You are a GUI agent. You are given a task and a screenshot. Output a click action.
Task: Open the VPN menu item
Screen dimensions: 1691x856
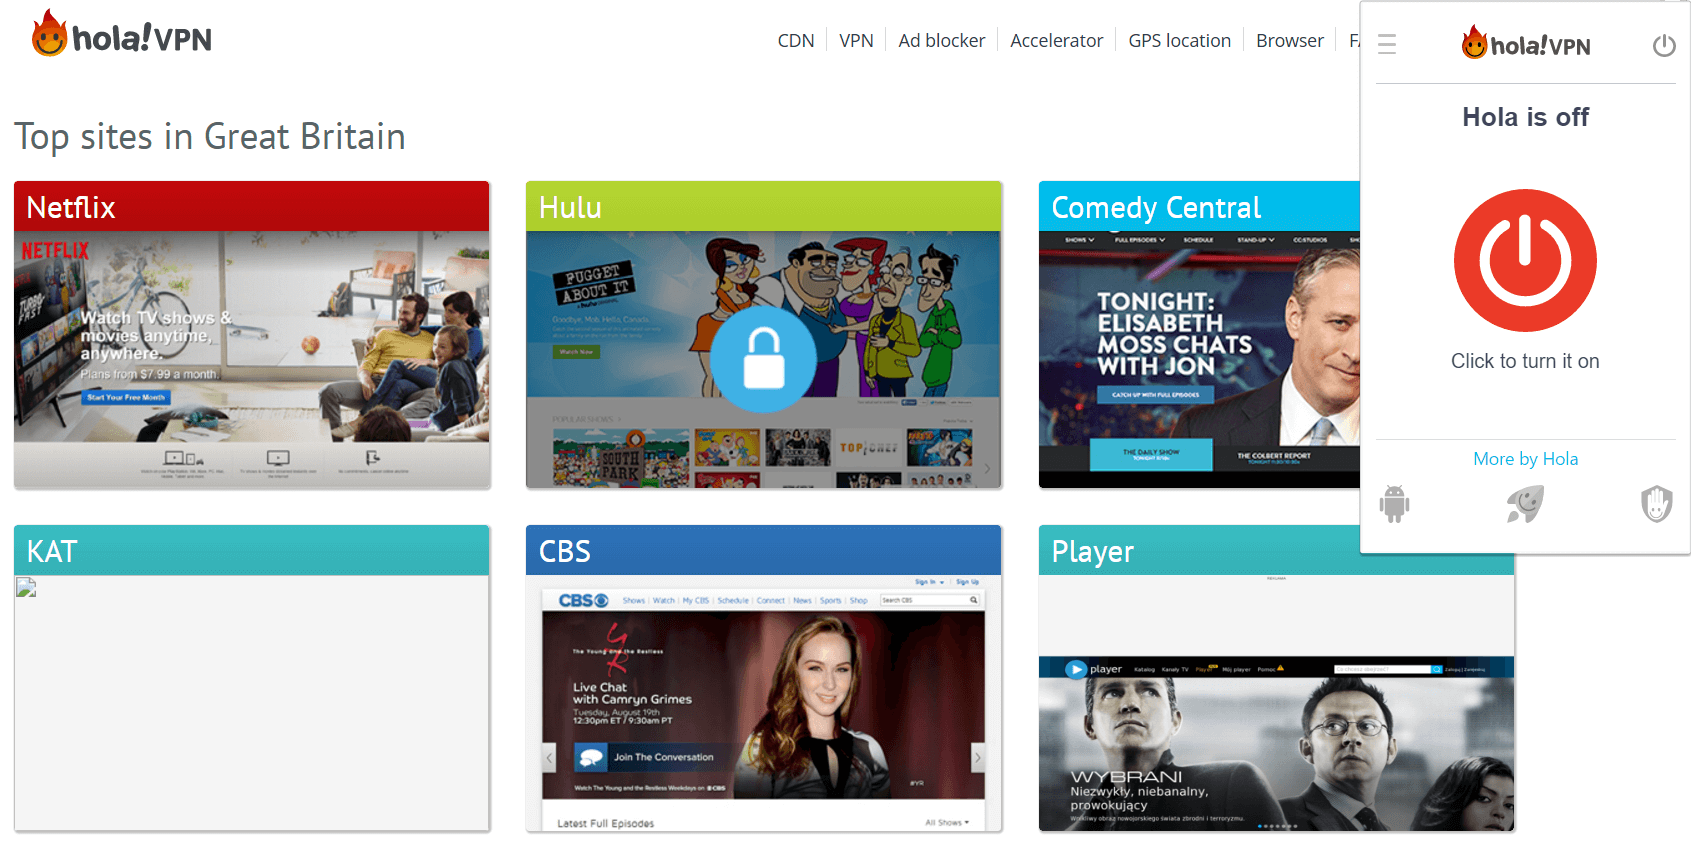point(856,41)
